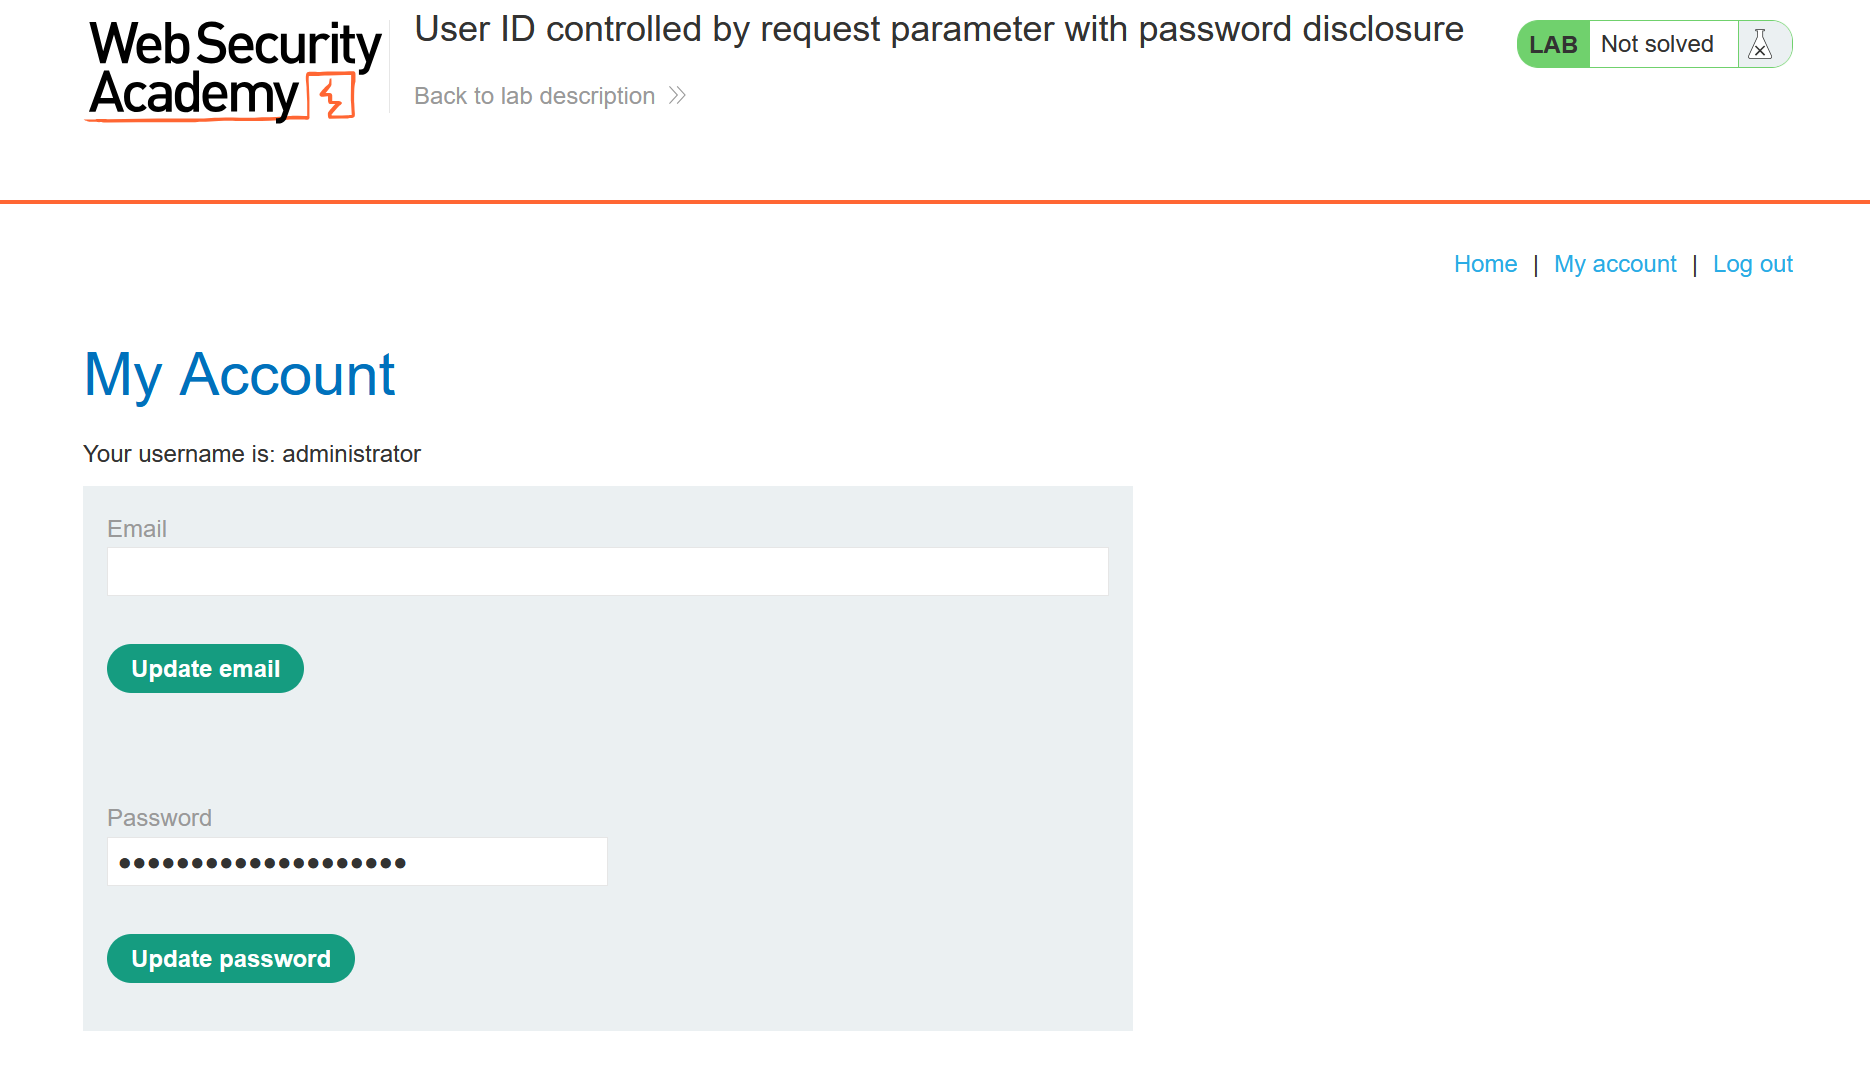Focus the Email input field
The height and width of the screenshot is (1071, 1870).
coord(607,572)
